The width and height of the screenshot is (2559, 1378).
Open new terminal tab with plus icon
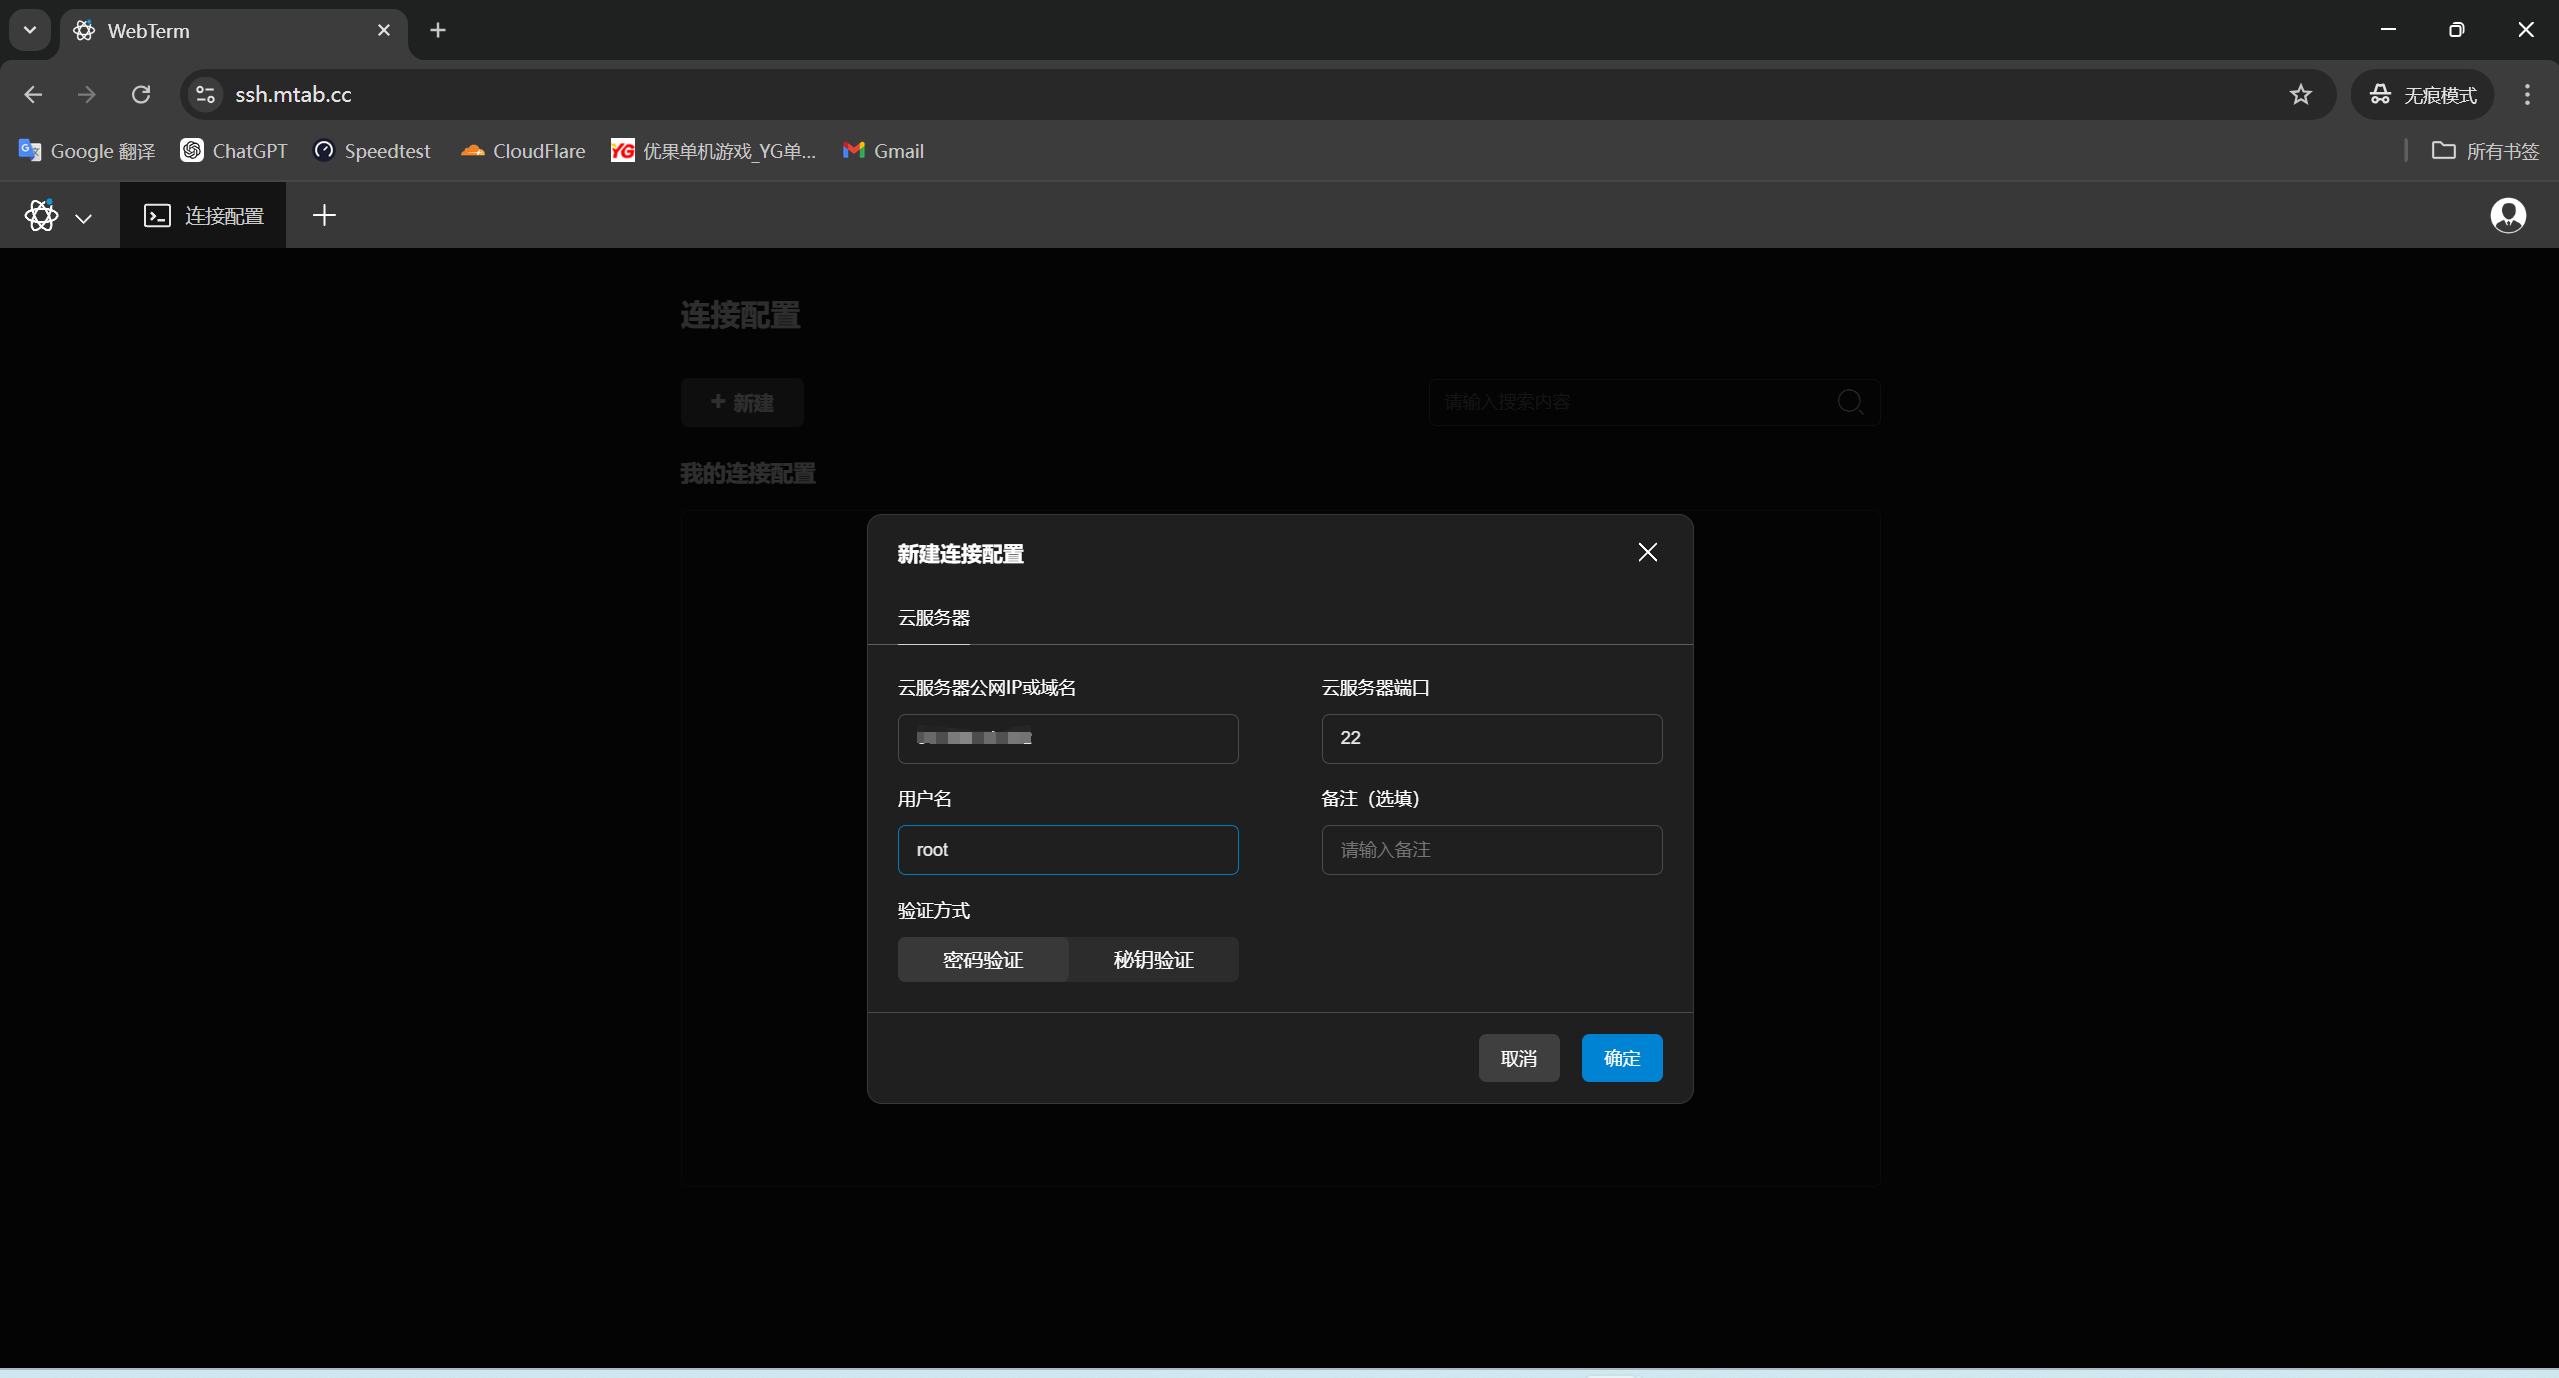click(324, 215)
